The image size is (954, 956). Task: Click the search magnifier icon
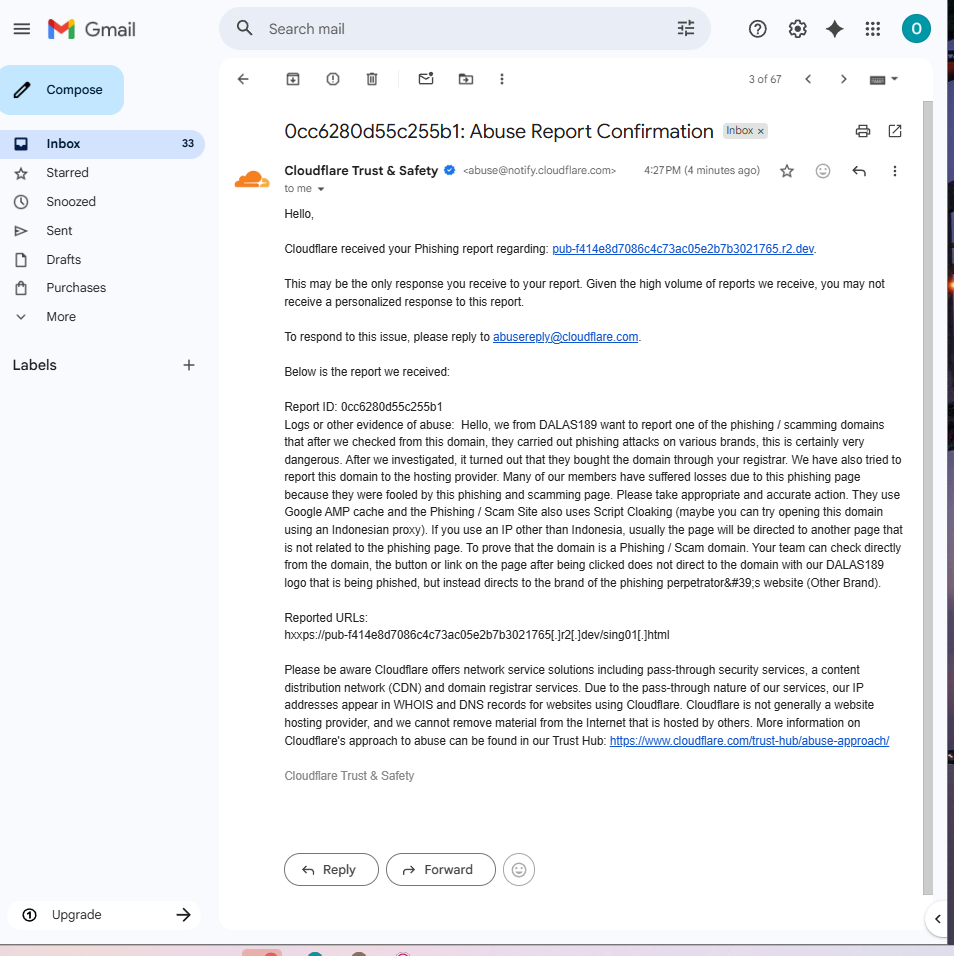245,28
